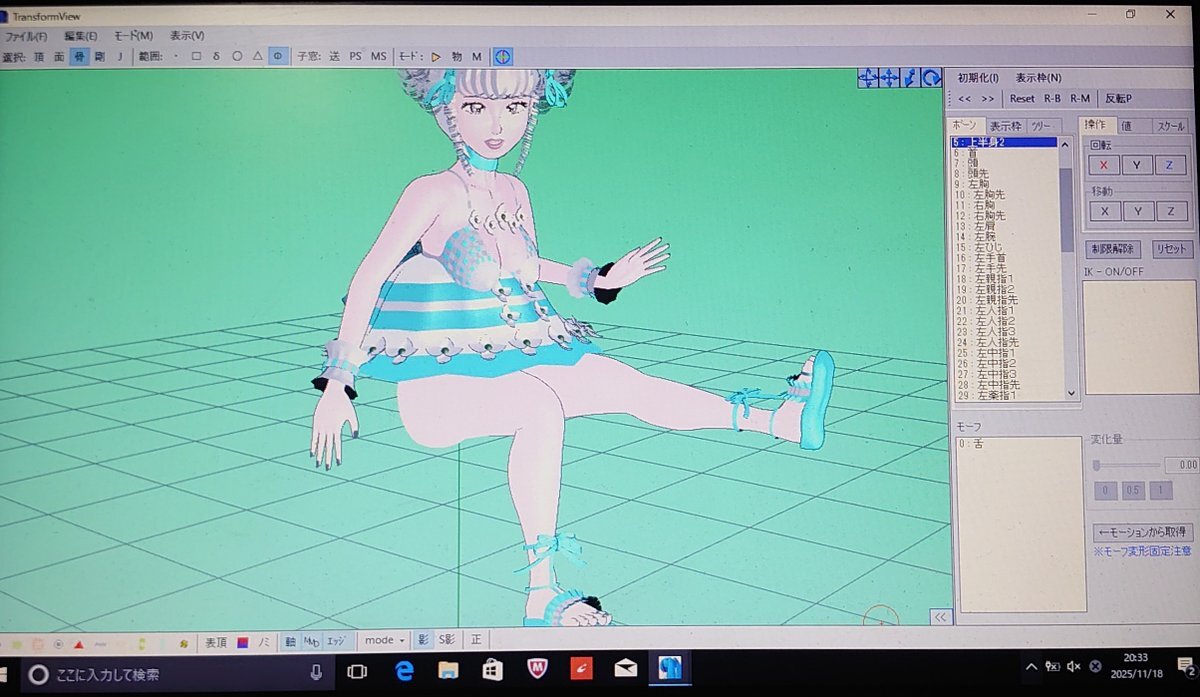1200x697 pixels.
Task: Click the << previous button
Action: (965, 99)
